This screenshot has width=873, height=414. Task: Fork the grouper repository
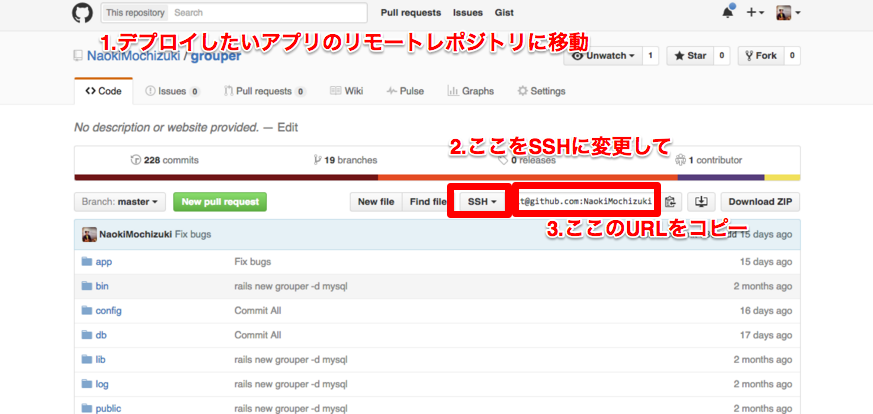761,56
